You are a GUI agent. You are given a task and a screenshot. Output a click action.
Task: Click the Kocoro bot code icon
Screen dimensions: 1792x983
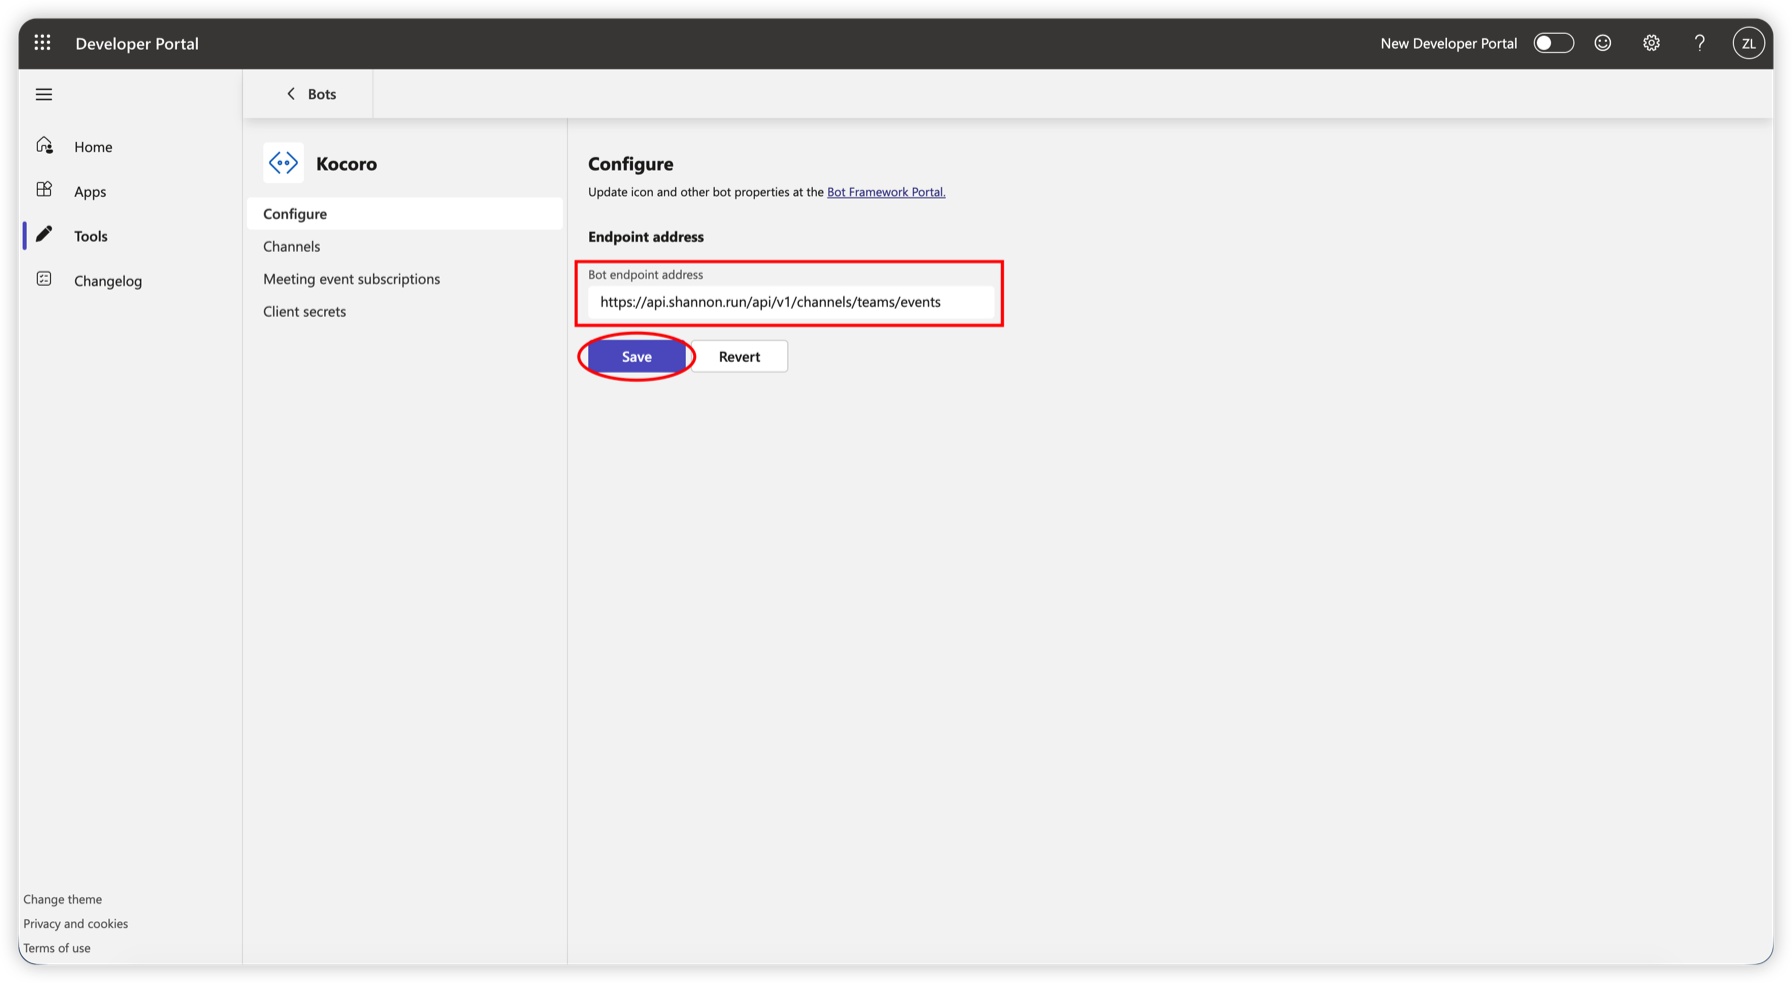(x=283, y=163)
